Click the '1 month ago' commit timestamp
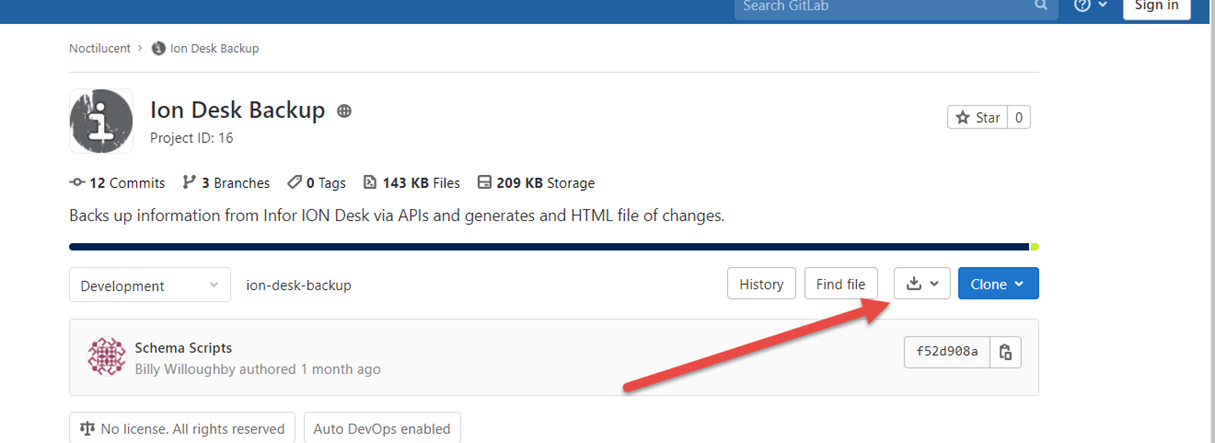Image resolution: width=1215 pixels, height=443 pixels. coord(340,369)
